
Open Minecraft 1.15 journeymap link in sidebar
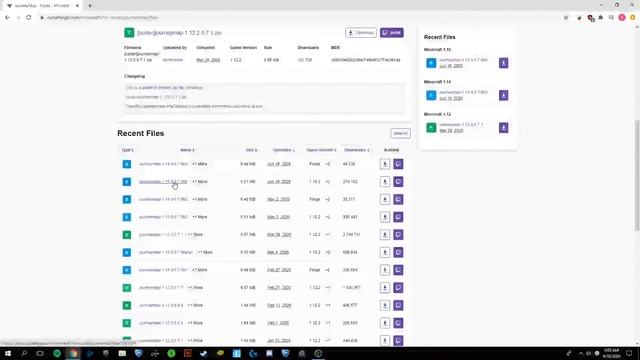coord(463,60)
